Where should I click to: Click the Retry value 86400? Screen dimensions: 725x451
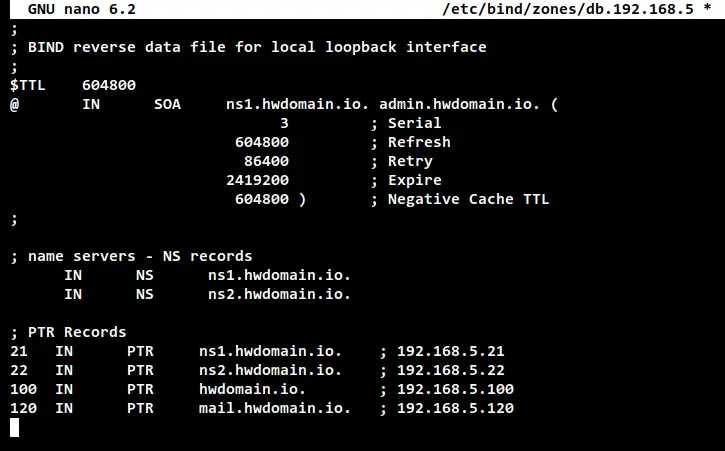266,161
